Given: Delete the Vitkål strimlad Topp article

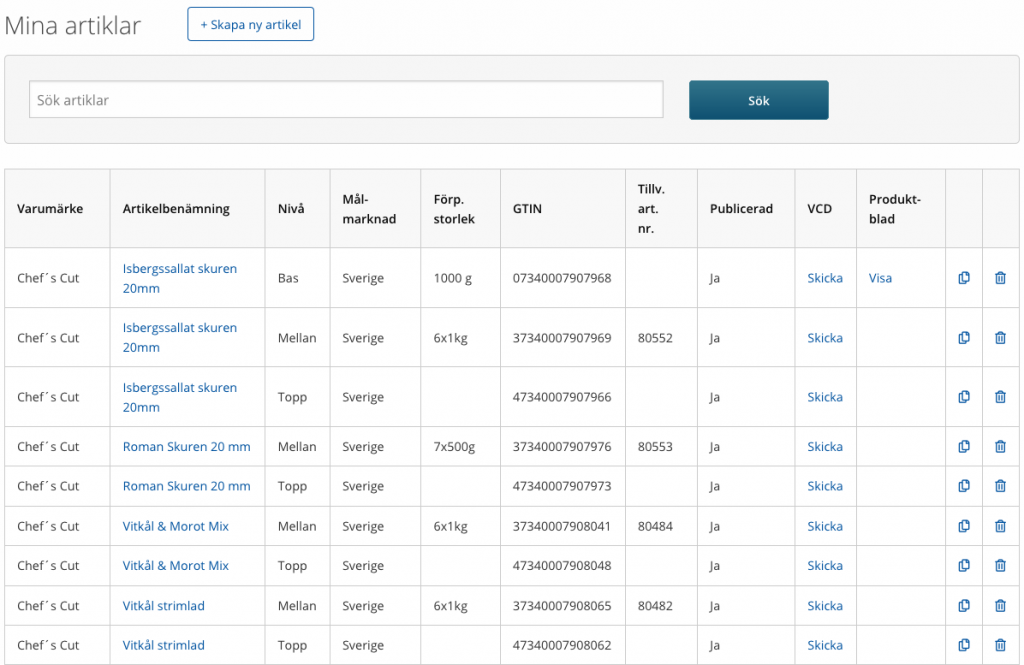Looking at the screenshot, I should [x=1000, y=645].
